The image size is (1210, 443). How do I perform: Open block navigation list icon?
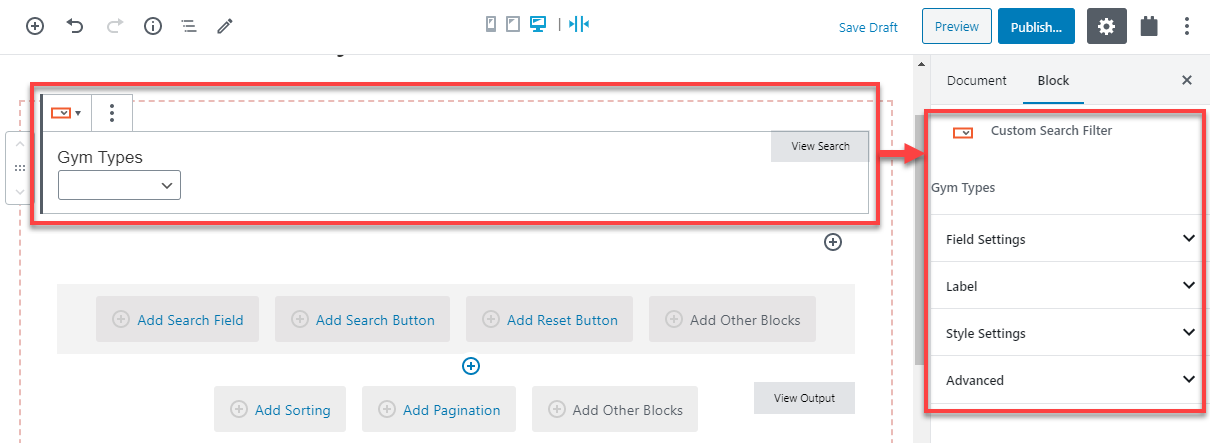pos(189,26)
